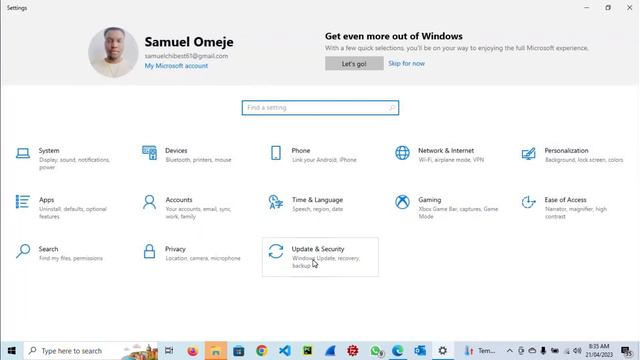Image resolution: width=640 pixels, height=360 pixels.
Task: Open the Update & Security refresh icon
Action: 276,251
